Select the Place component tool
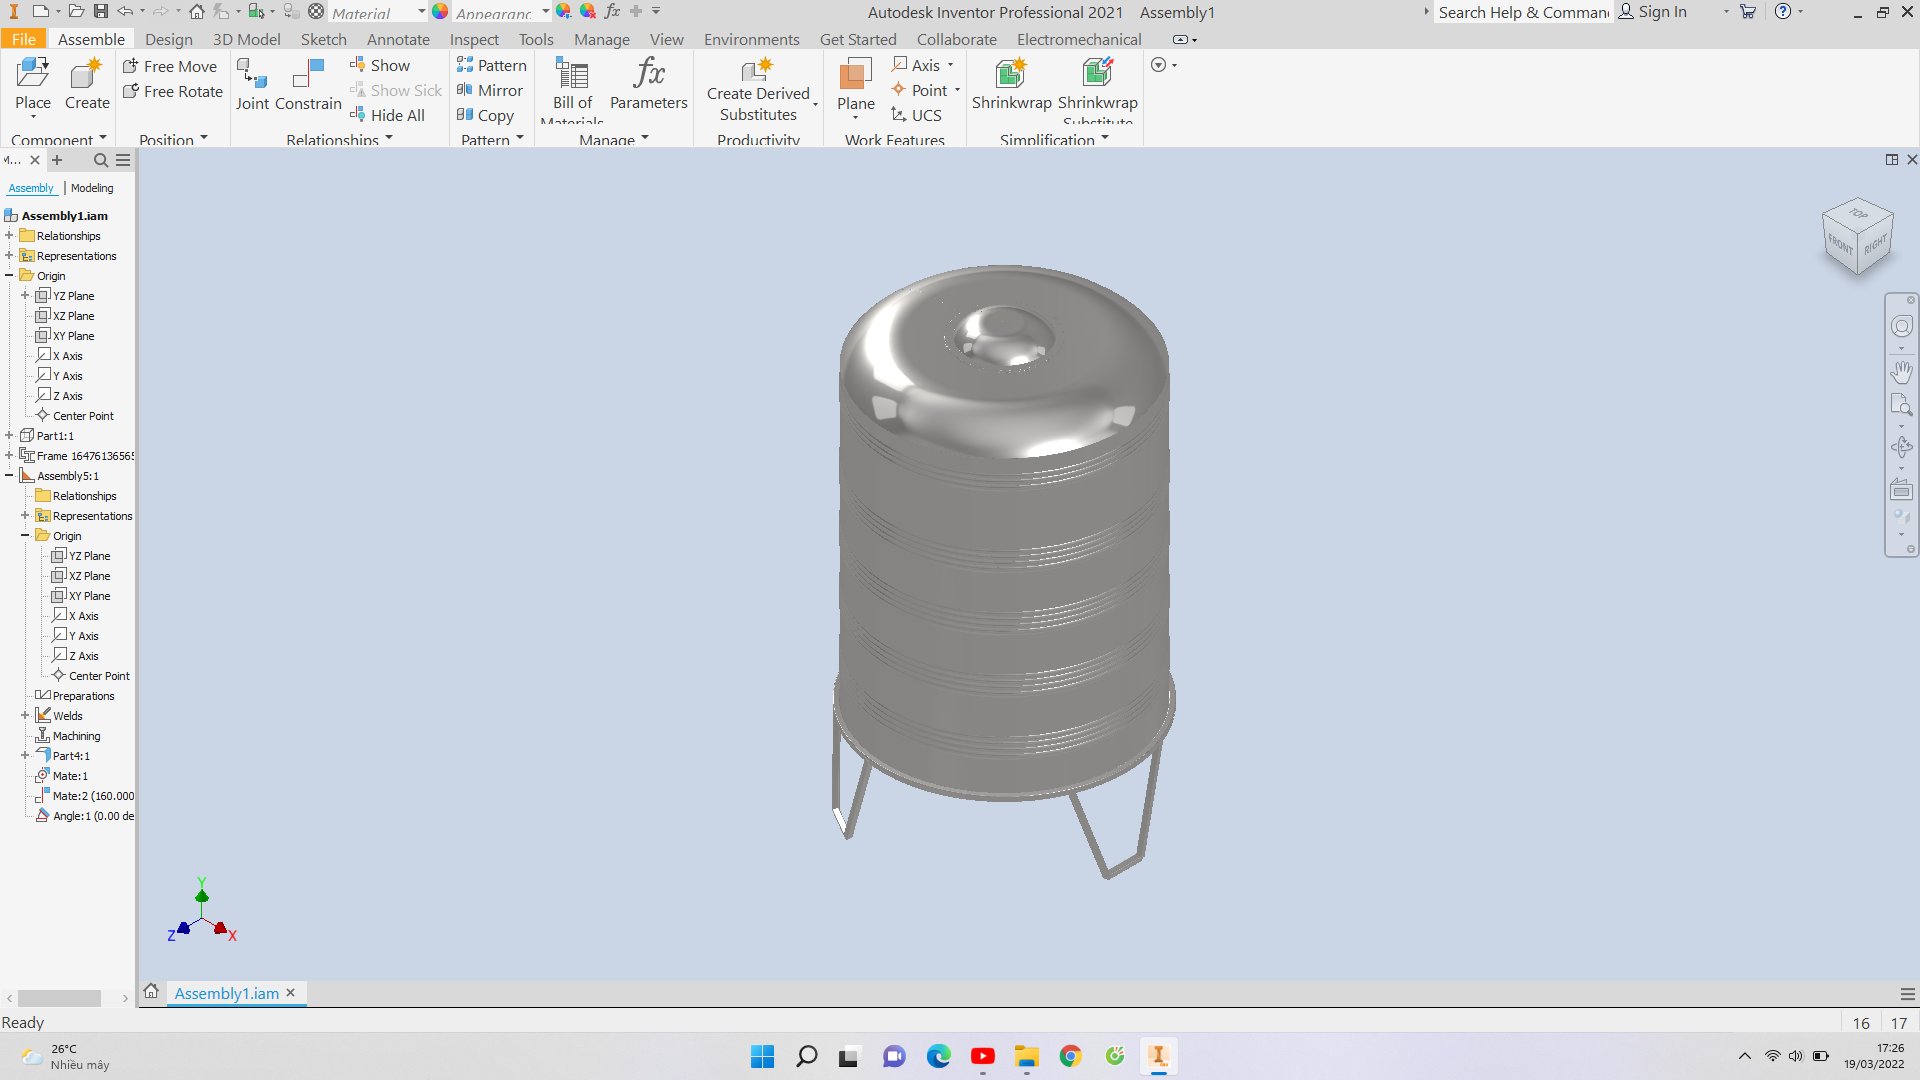This screenshot has height=1080, width=1920. tap(32, 85)
